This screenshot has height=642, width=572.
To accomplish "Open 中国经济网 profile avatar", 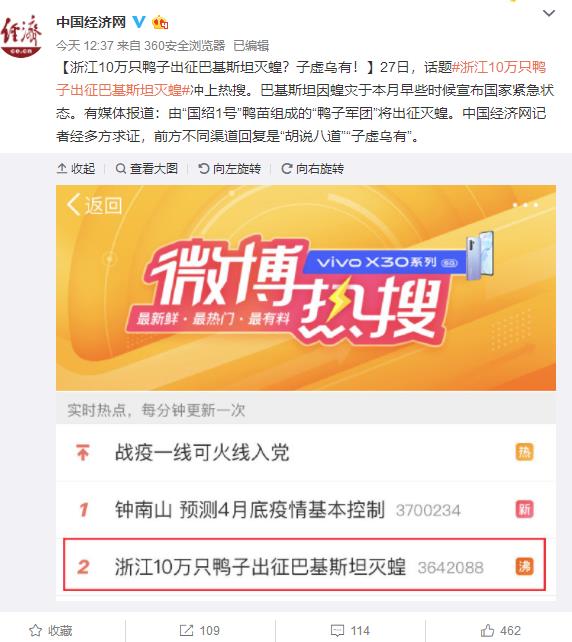I will pyautogui.click(x=21, y=36).
